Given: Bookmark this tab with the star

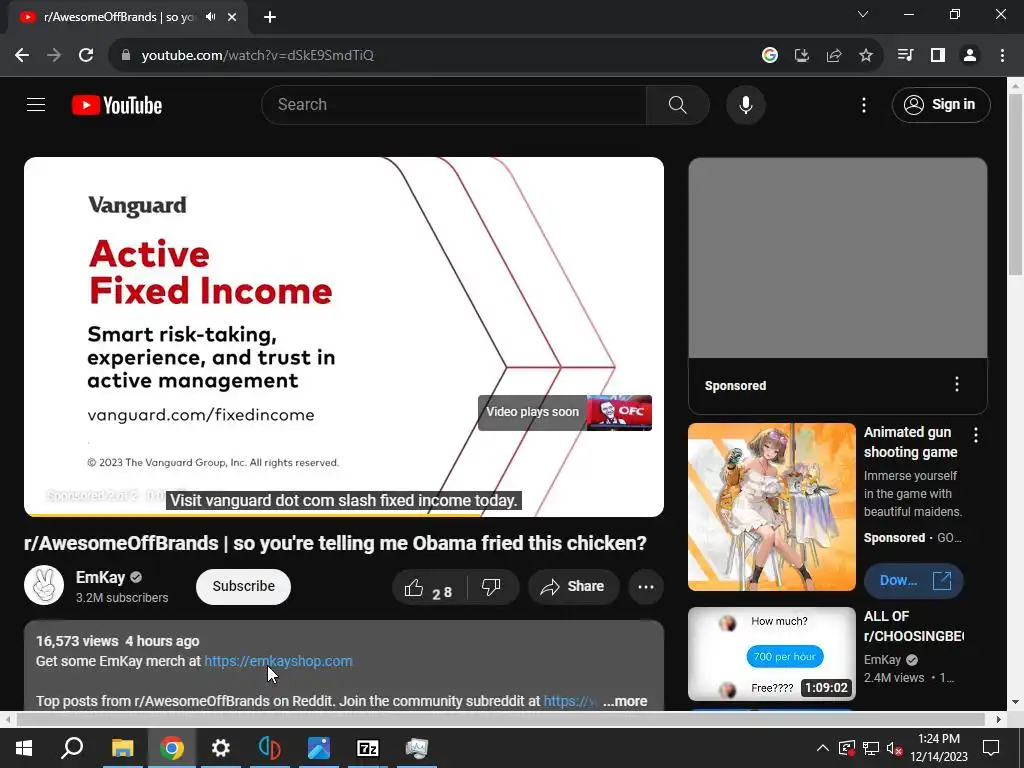Looking at the screenshot, I should 865,56.
